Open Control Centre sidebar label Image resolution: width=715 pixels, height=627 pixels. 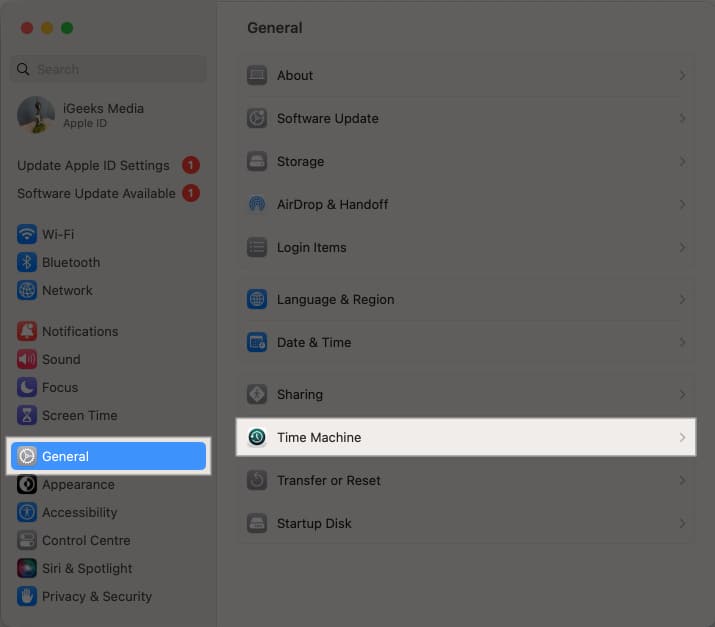(86, 541)
